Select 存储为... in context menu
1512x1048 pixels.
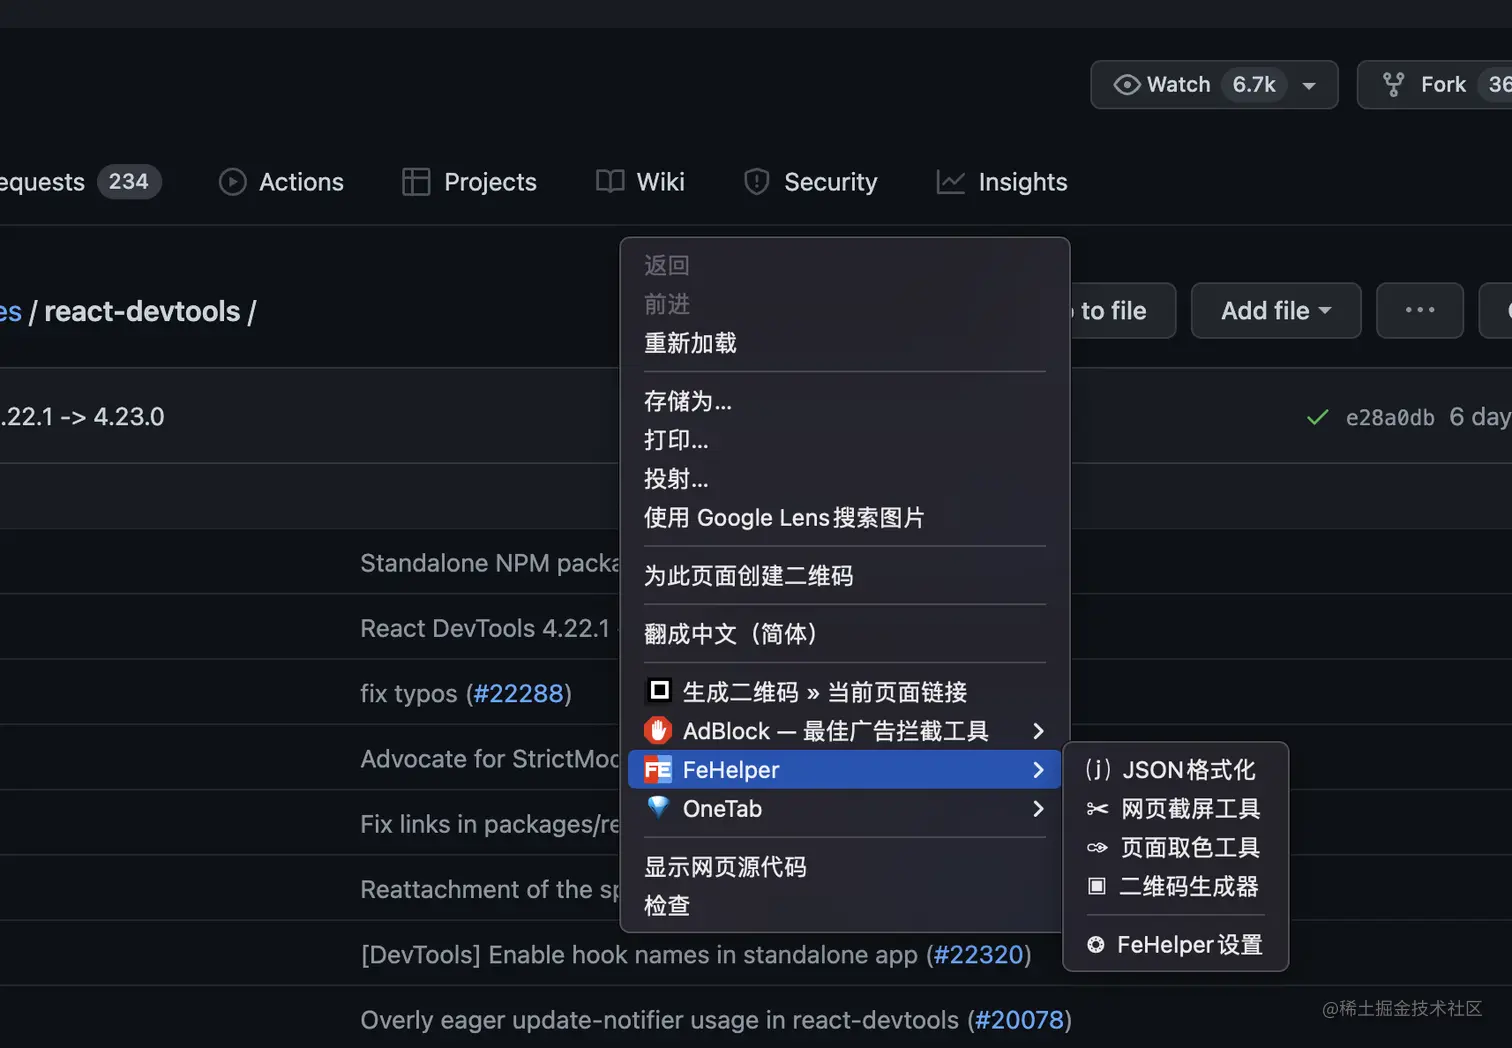pyautogui.click(x=845, y=401)
